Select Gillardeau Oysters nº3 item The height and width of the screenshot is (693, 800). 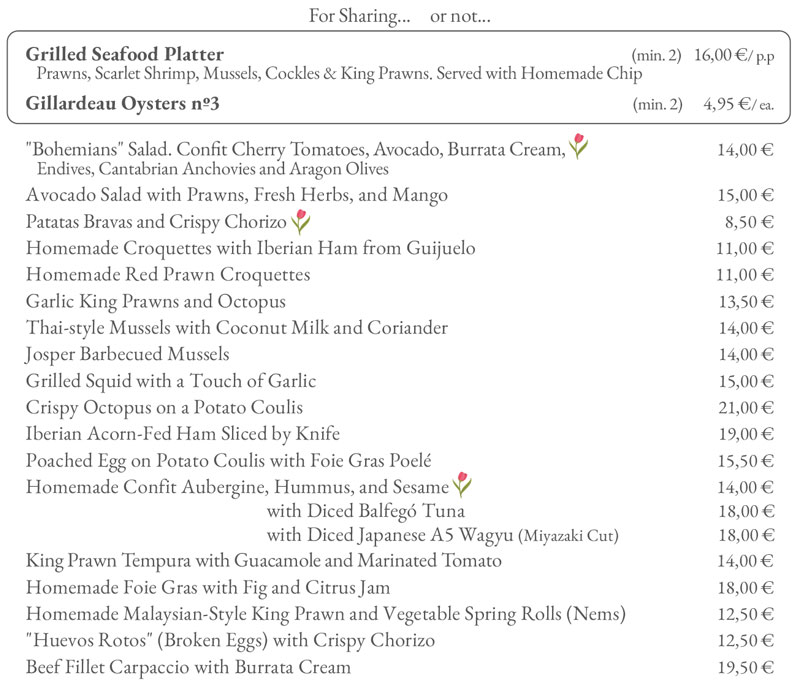(x=122, y=104)
